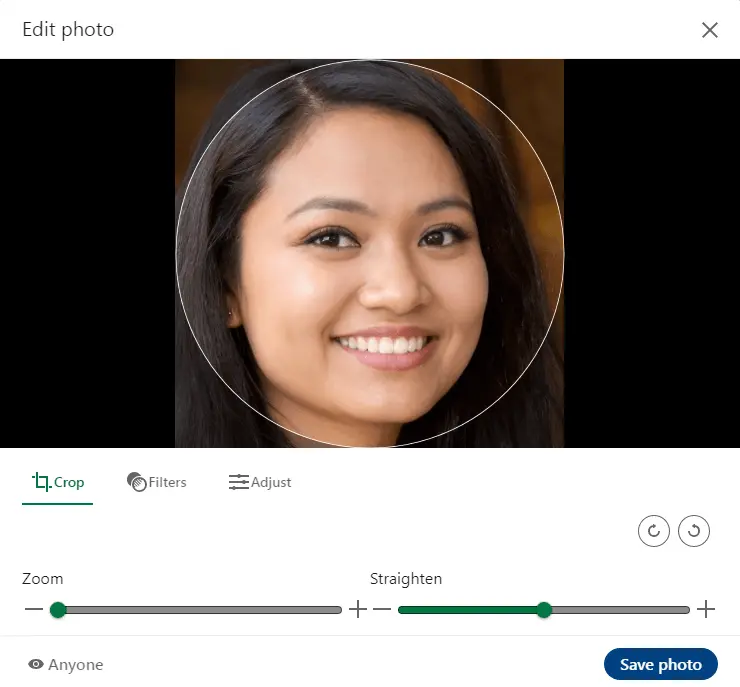Click the Straighten slider handle
740x687 pixels.
pos(544,610)
